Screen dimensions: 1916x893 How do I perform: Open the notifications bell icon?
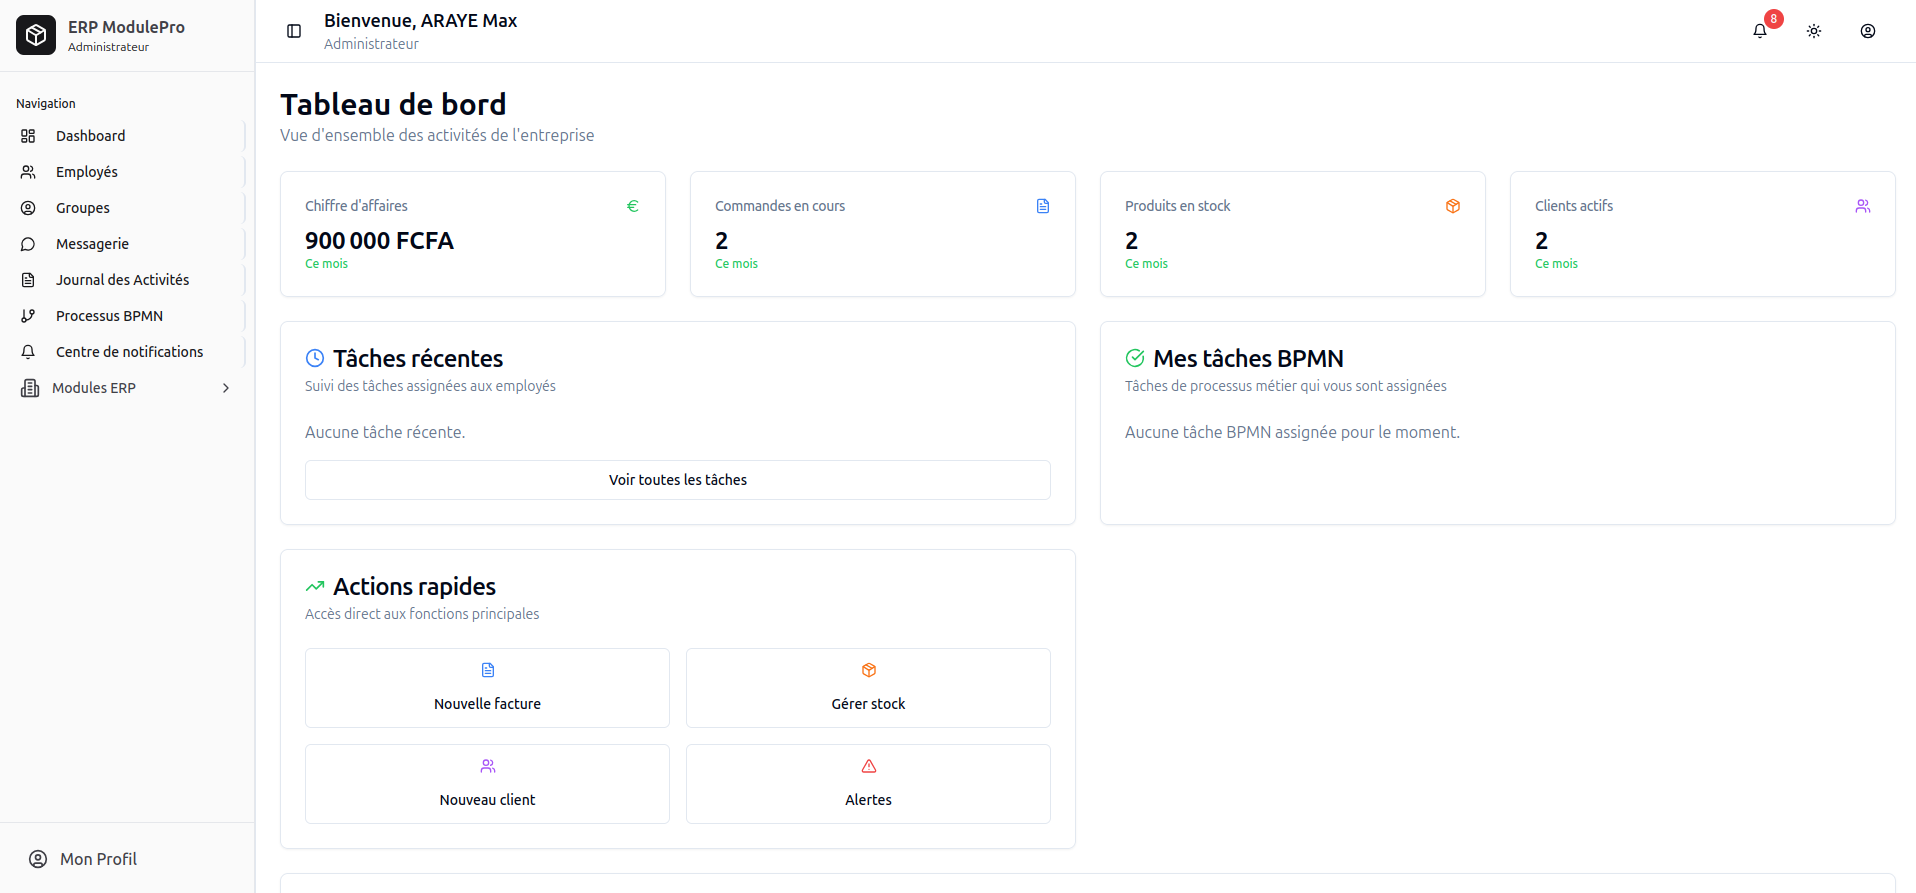1760,31
